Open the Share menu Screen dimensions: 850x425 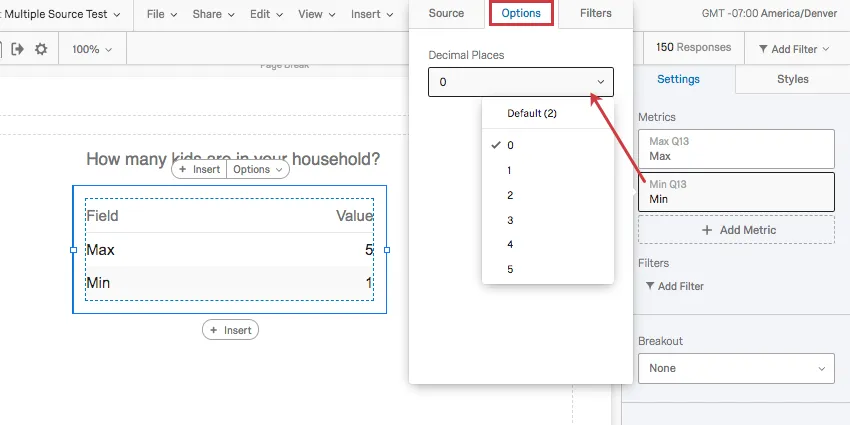(x=214, y=14)
